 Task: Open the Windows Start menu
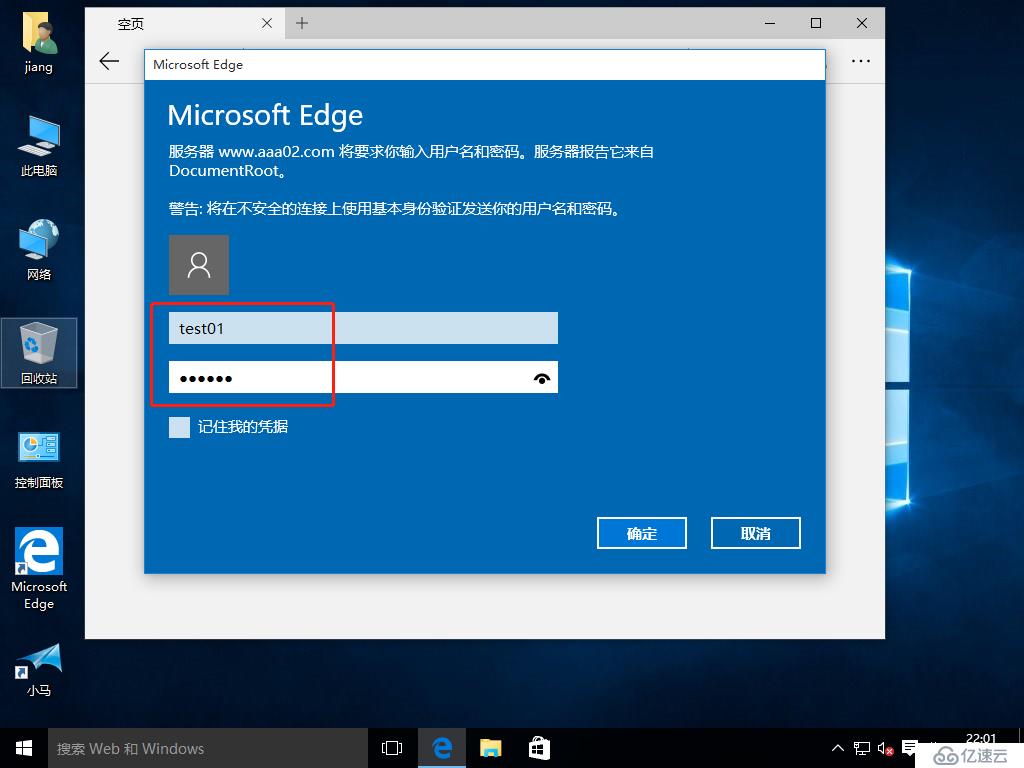pyautogui.click(x=24, y=748)
